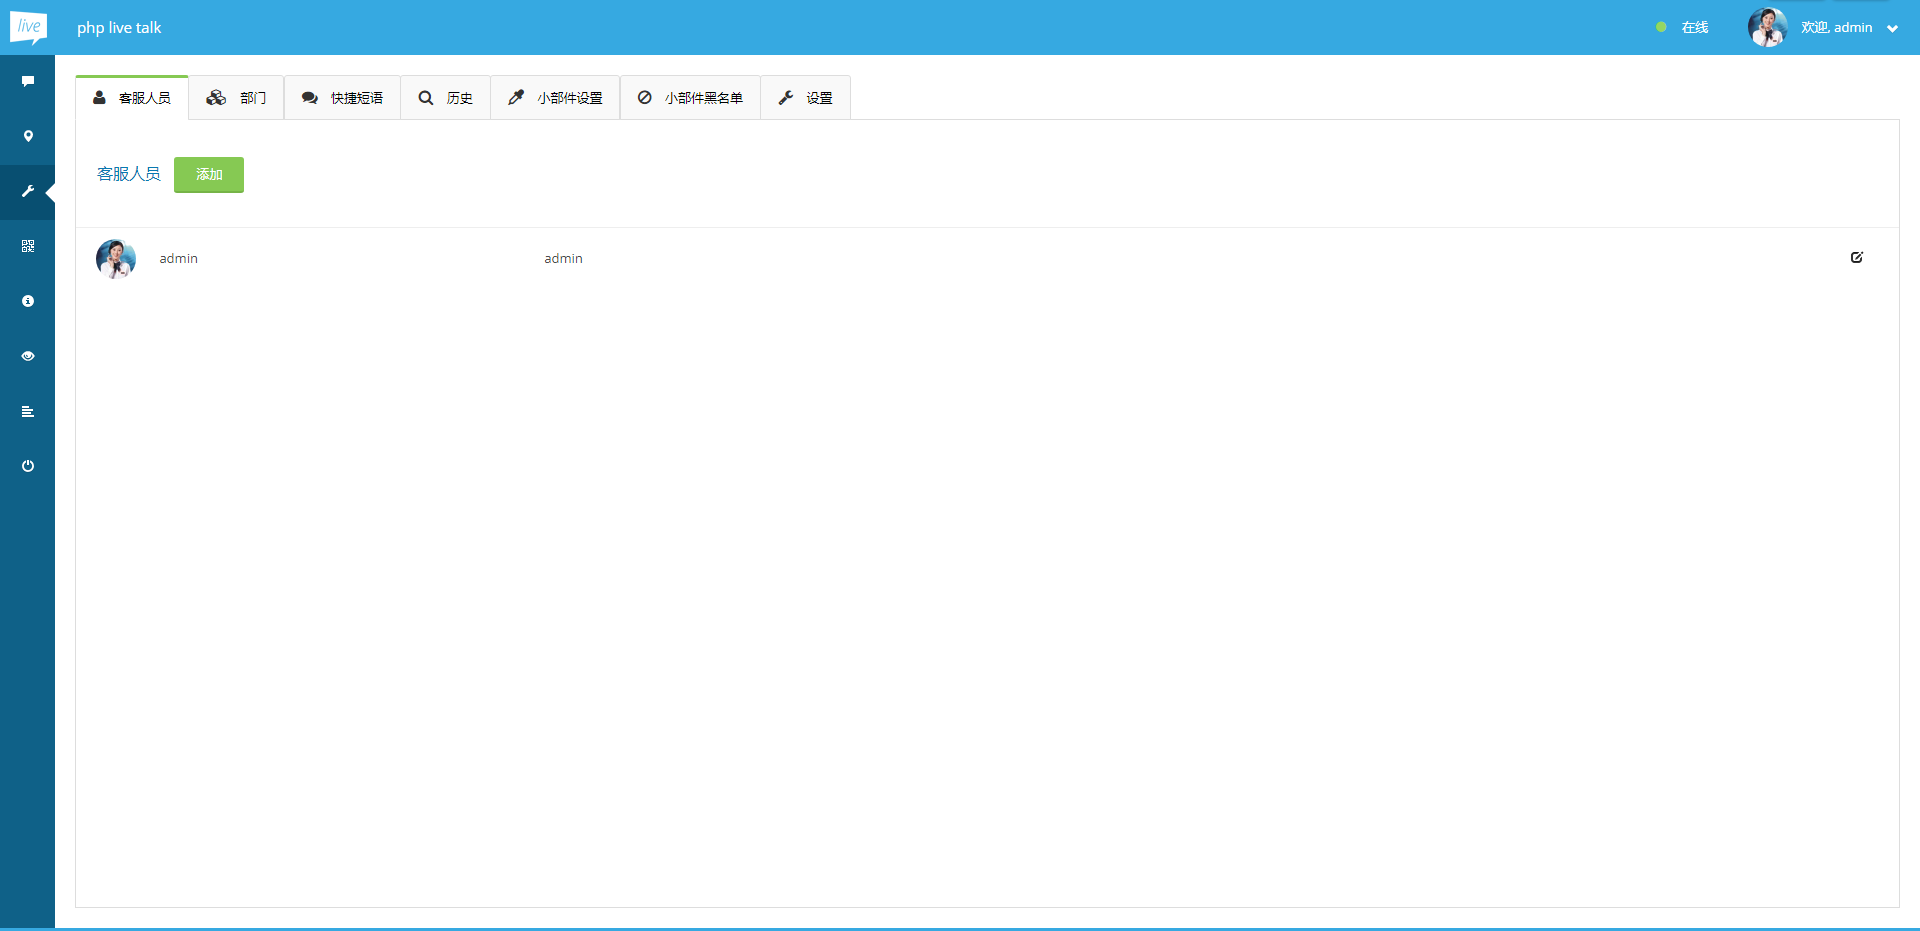
Task: Select the visitor location map pin icon
Action: point(28,136)
